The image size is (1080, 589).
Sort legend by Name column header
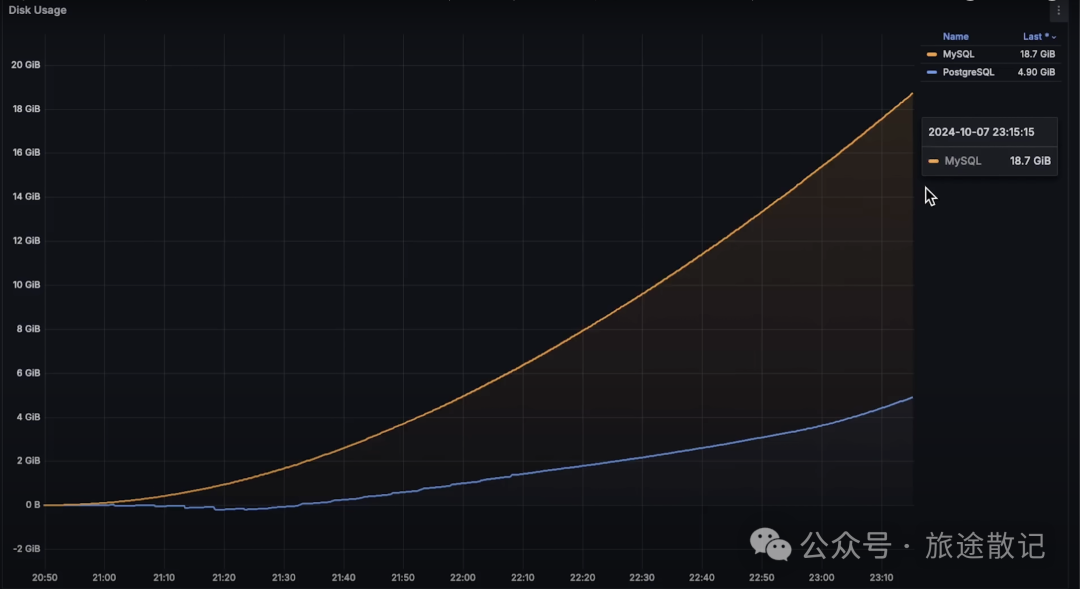[955, 37]
